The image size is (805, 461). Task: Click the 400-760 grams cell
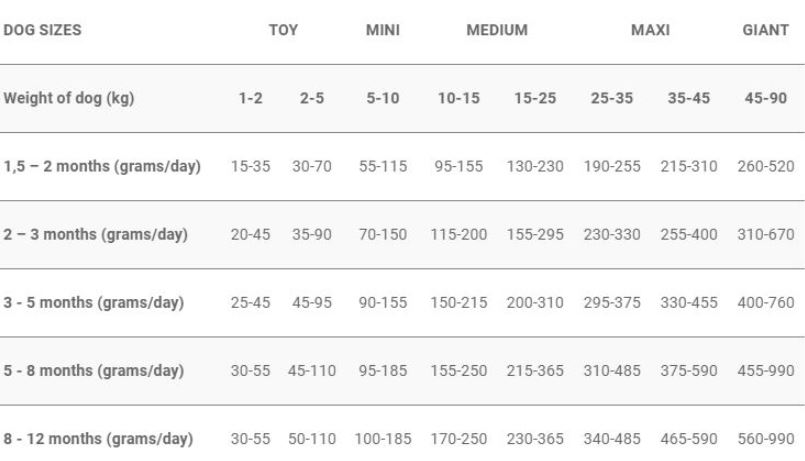[765, 302]
